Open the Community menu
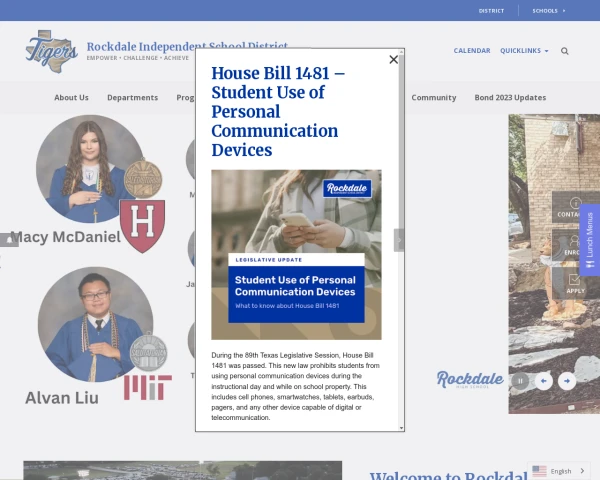The height and width of the screenshot is (480, 600). point(434,98)
